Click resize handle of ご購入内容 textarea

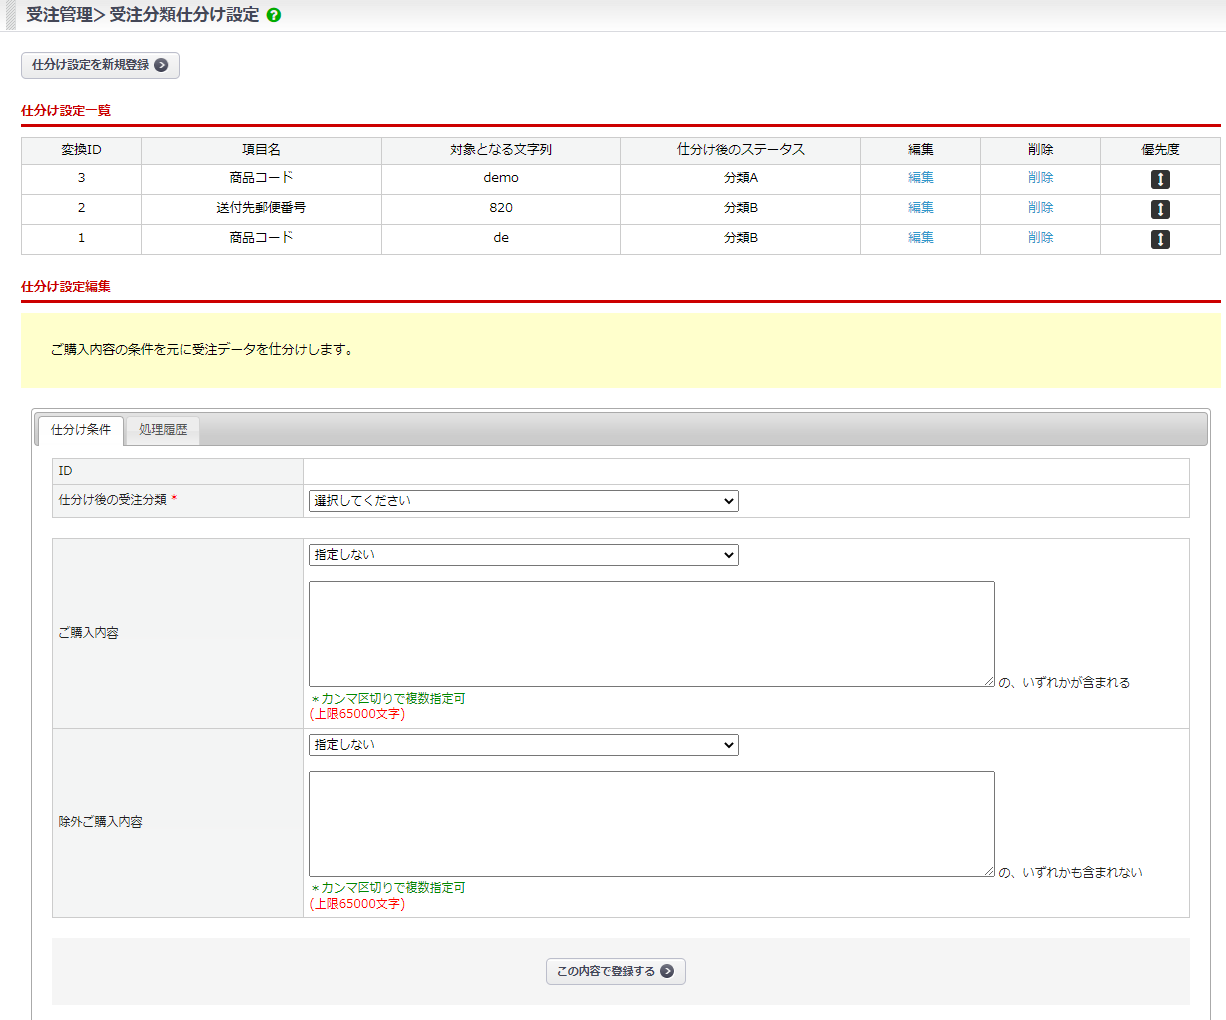pos(989,681)
